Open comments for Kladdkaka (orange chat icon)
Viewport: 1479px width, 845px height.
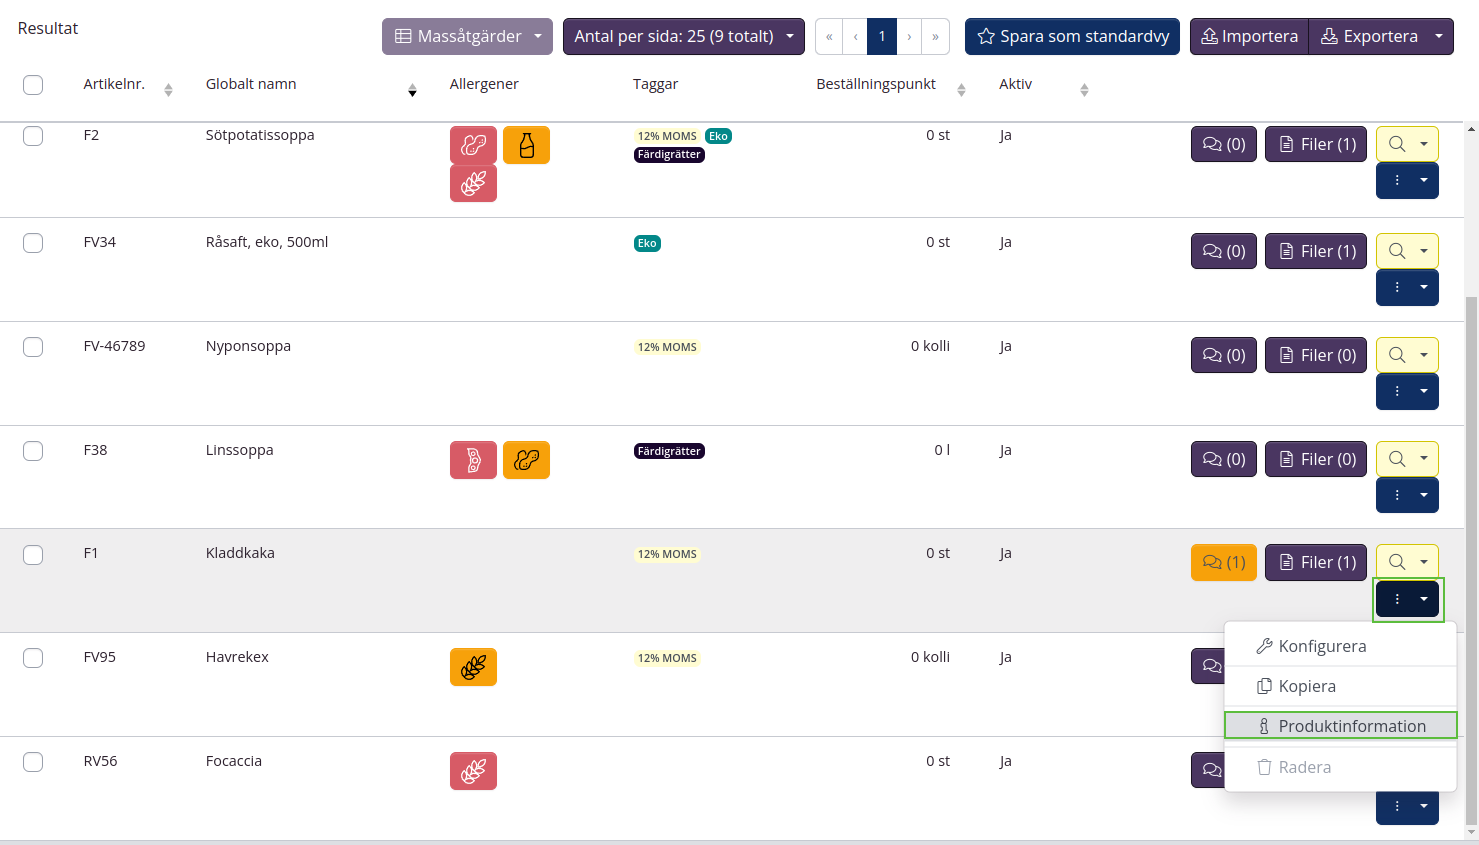[1223, 562]
